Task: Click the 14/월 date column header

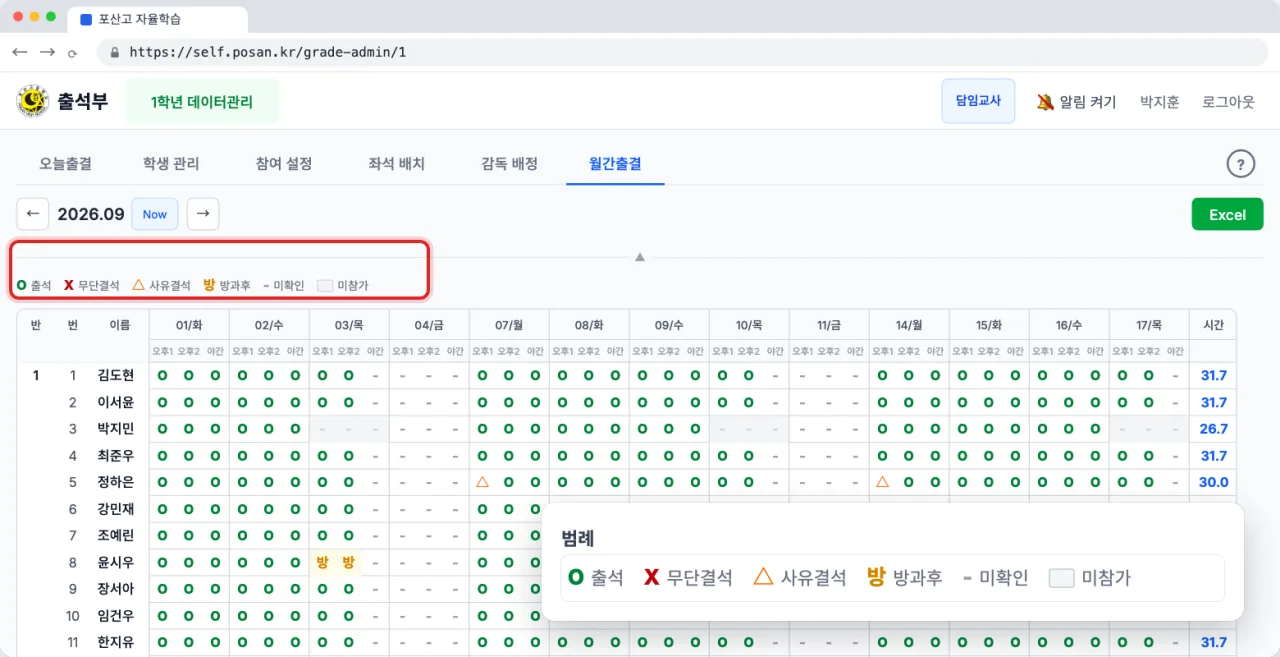Action: tap(909, 325)
